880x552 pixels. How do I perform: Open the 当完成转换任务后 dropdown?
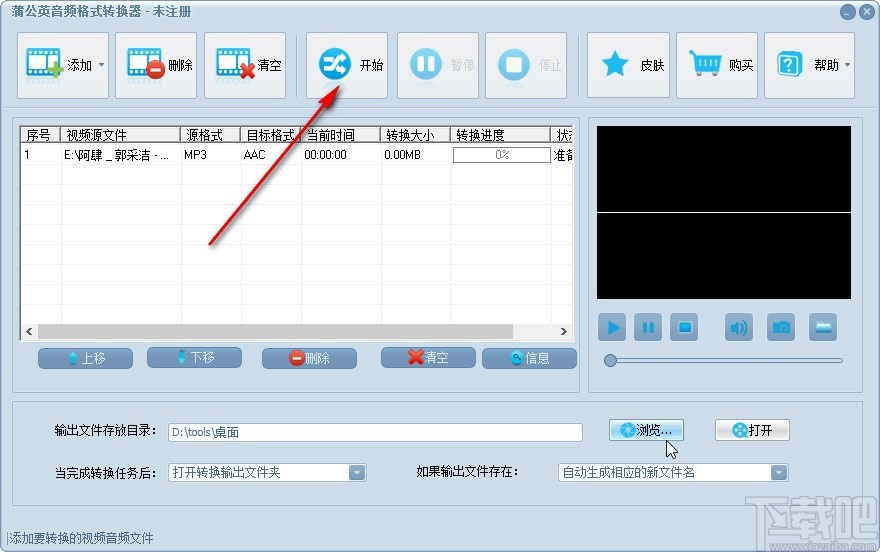(267, 472)
